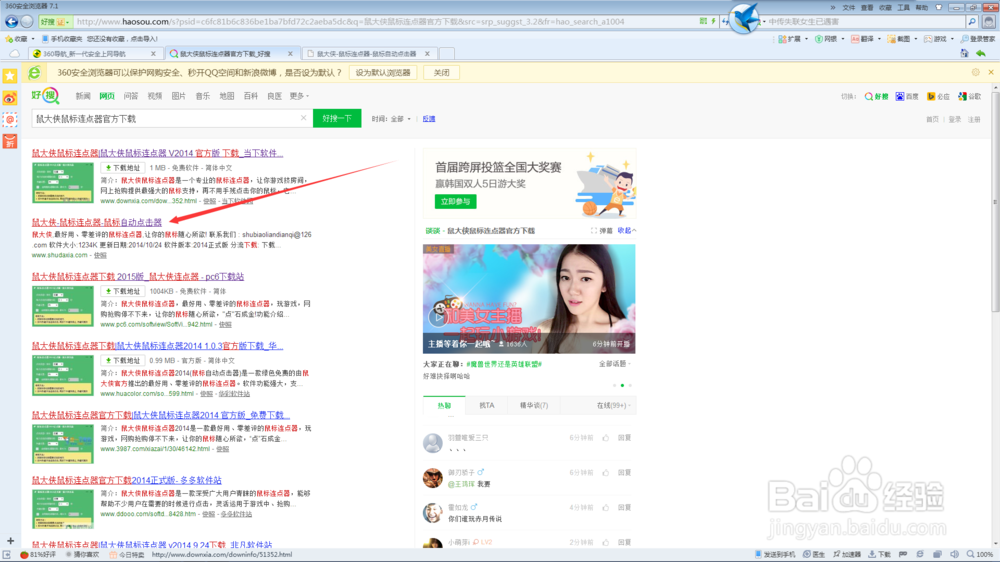The height and width of the screenshot is (562, 1000).
Task: Open the user avatar login icon
Action: pos(989,21)
